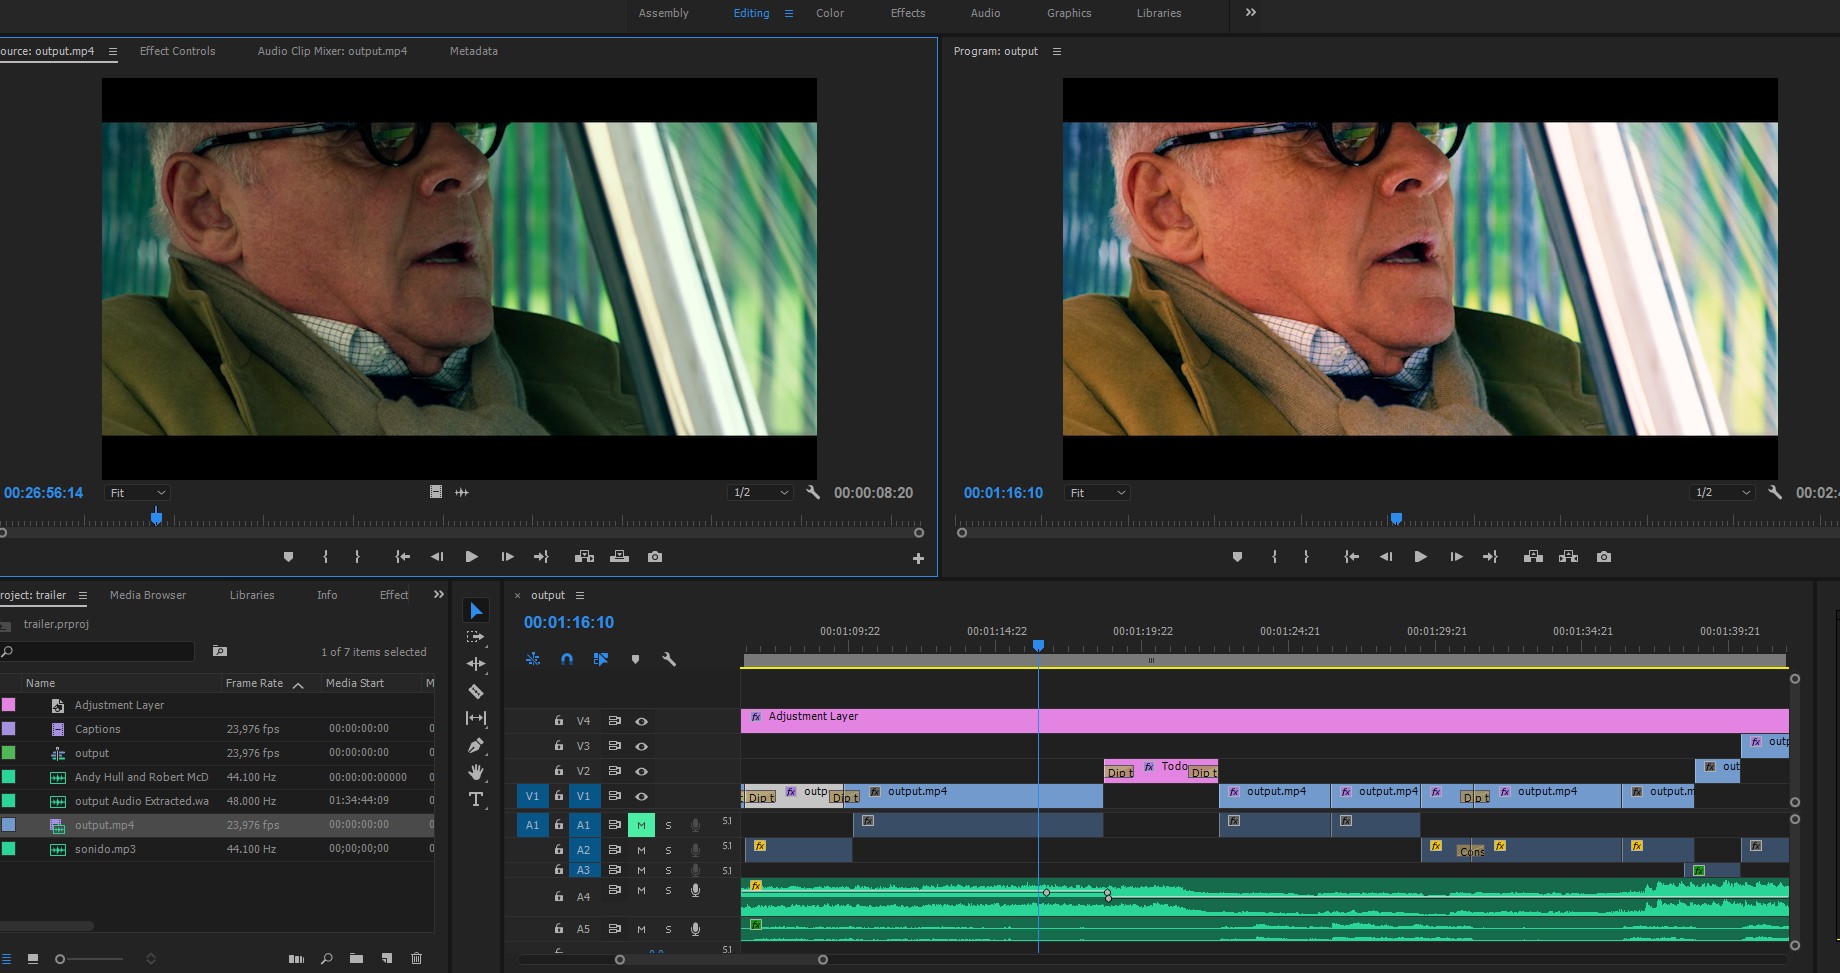Solo track A2 with S button

[668, 850]
